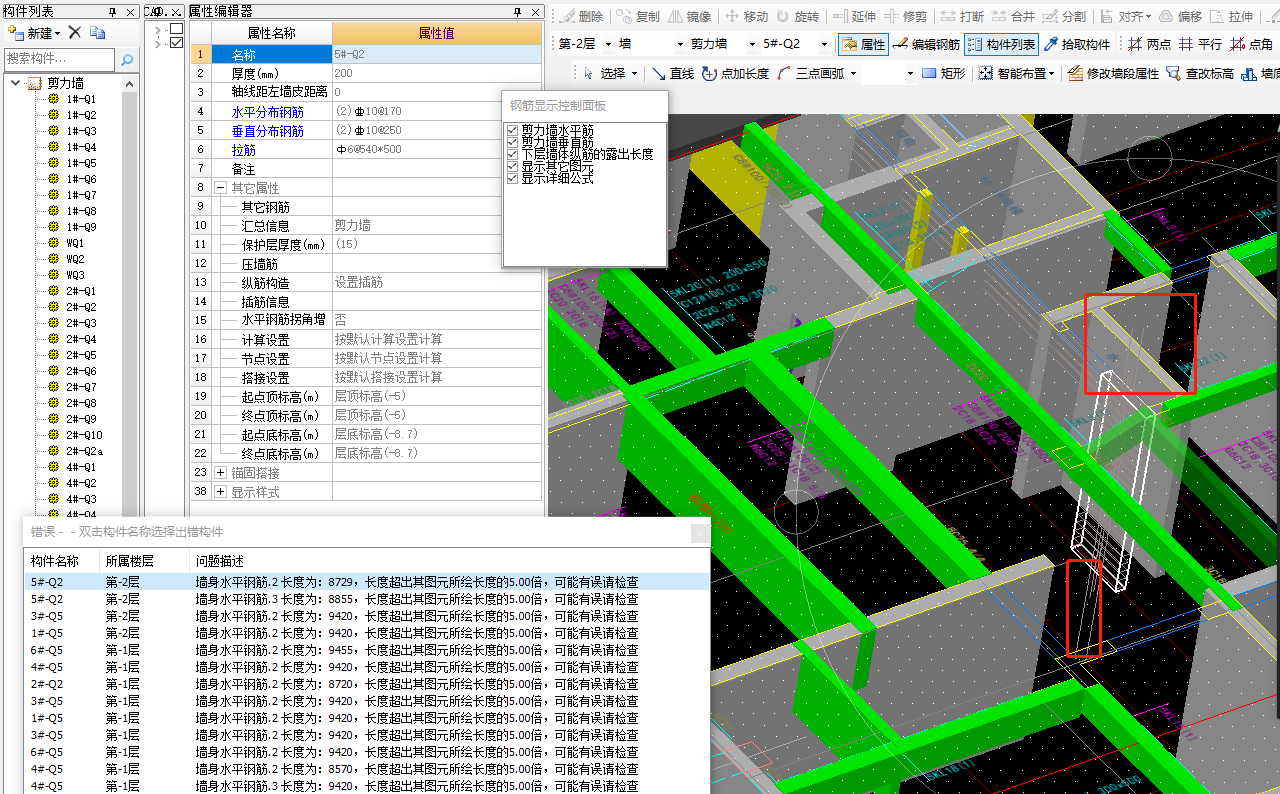Screen dimensions: 1280x794
Task: Select 1#-Q1 in component tree
Action: (x=81, y=99)
